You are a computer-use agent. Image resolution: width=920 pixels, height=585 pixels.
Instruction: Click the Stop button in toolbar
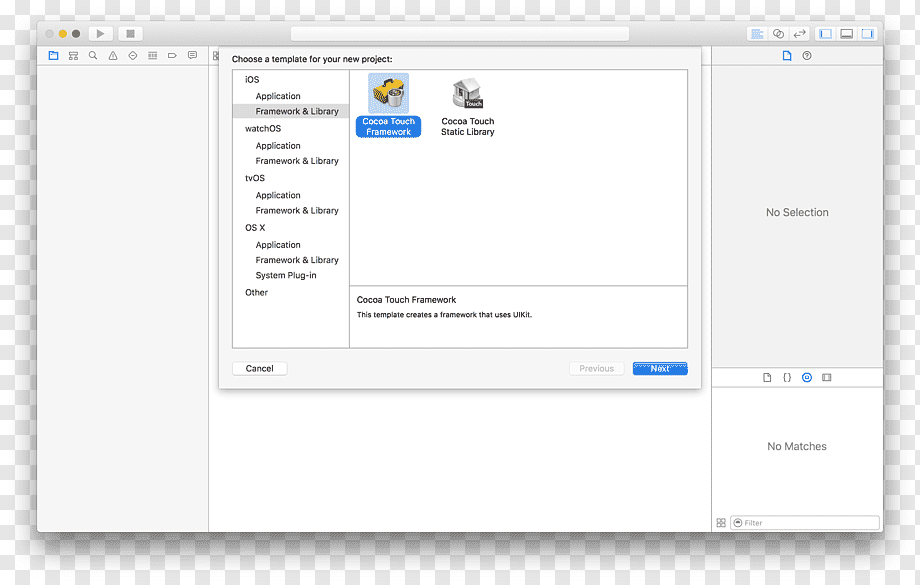(x=130, y=34)
